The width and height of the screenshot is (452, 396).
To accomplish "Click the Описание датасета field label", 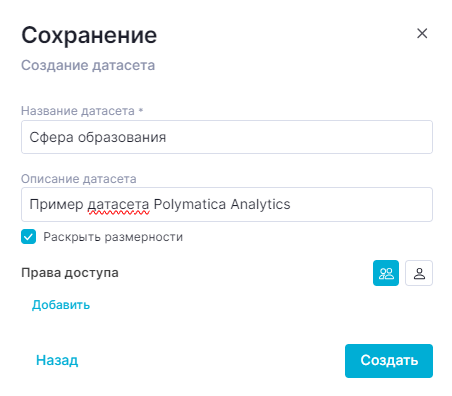I will [x=79, y=179].
